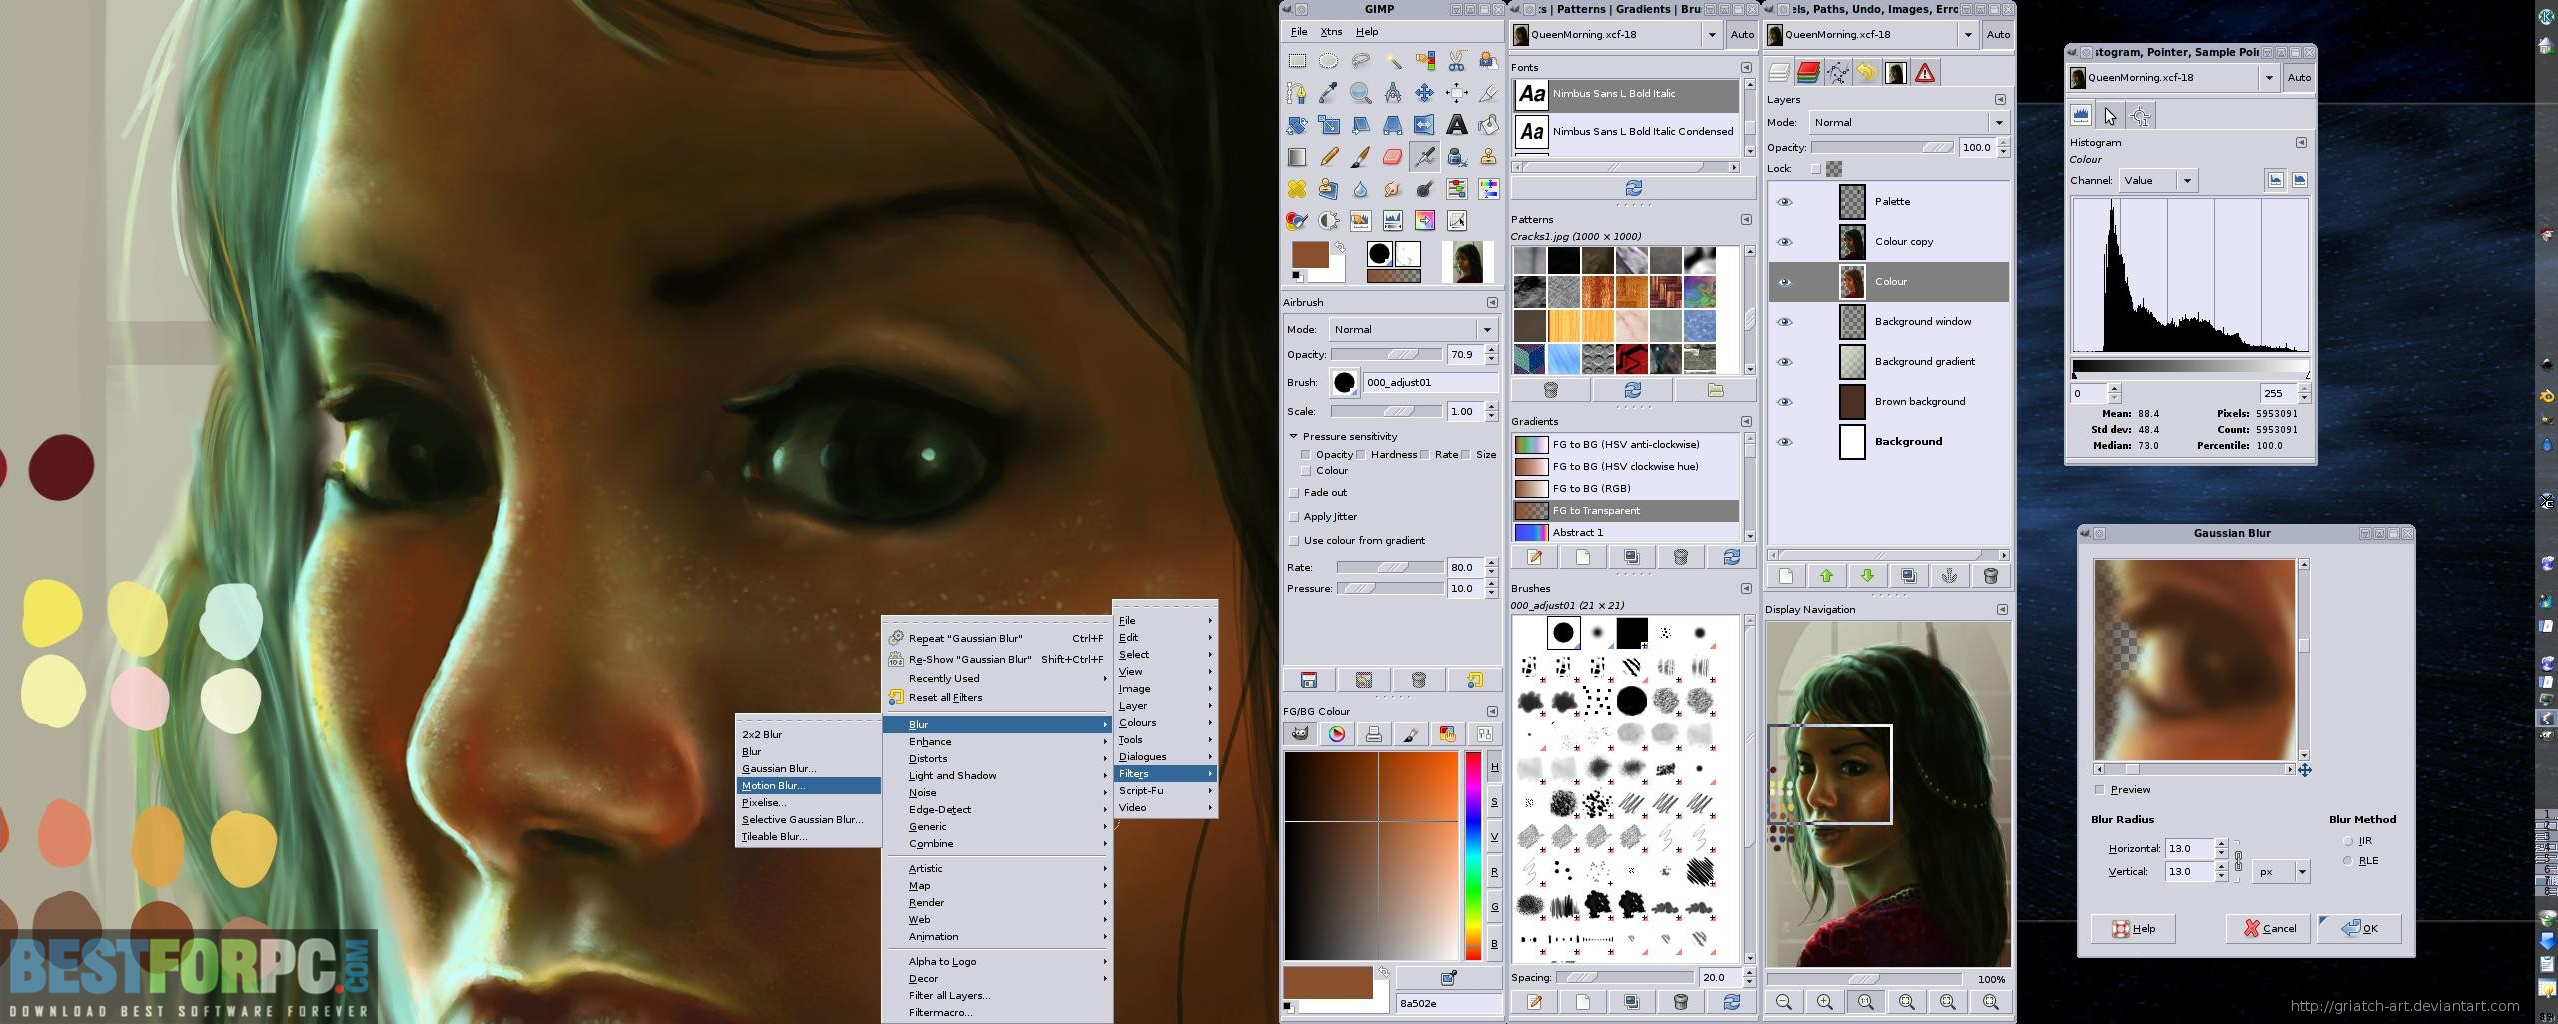
Task: Confirm Gaussian Blur with OK
Action: (2360, 929)
